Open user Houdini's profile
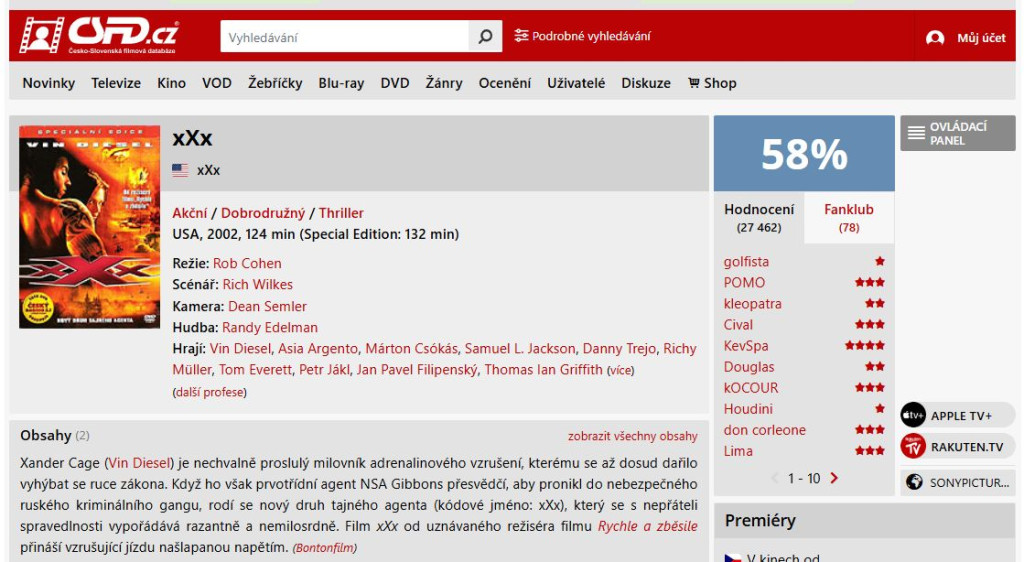The width and height of the screenshot is (1024, 562). [x=748, y=409]
